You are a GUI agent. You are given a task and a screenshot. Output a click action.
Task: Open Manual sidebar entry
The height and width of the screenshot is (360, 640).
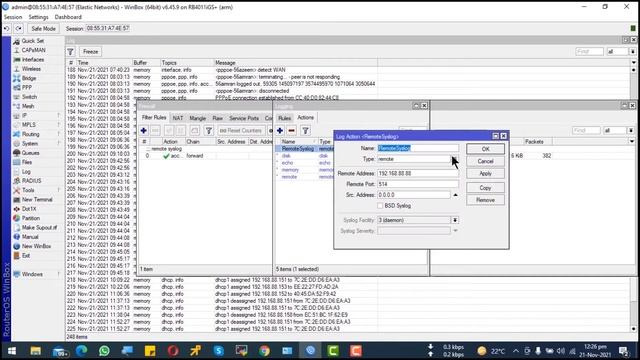30,237
